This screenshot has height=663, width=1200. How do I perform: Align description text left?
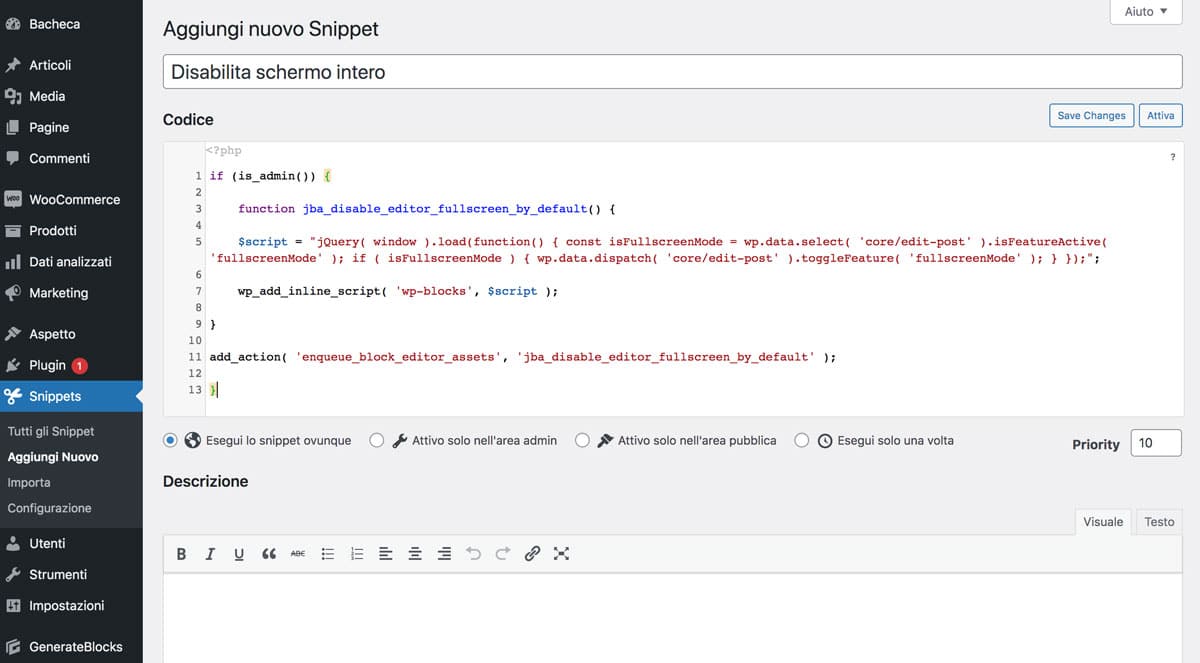(385, 553)
